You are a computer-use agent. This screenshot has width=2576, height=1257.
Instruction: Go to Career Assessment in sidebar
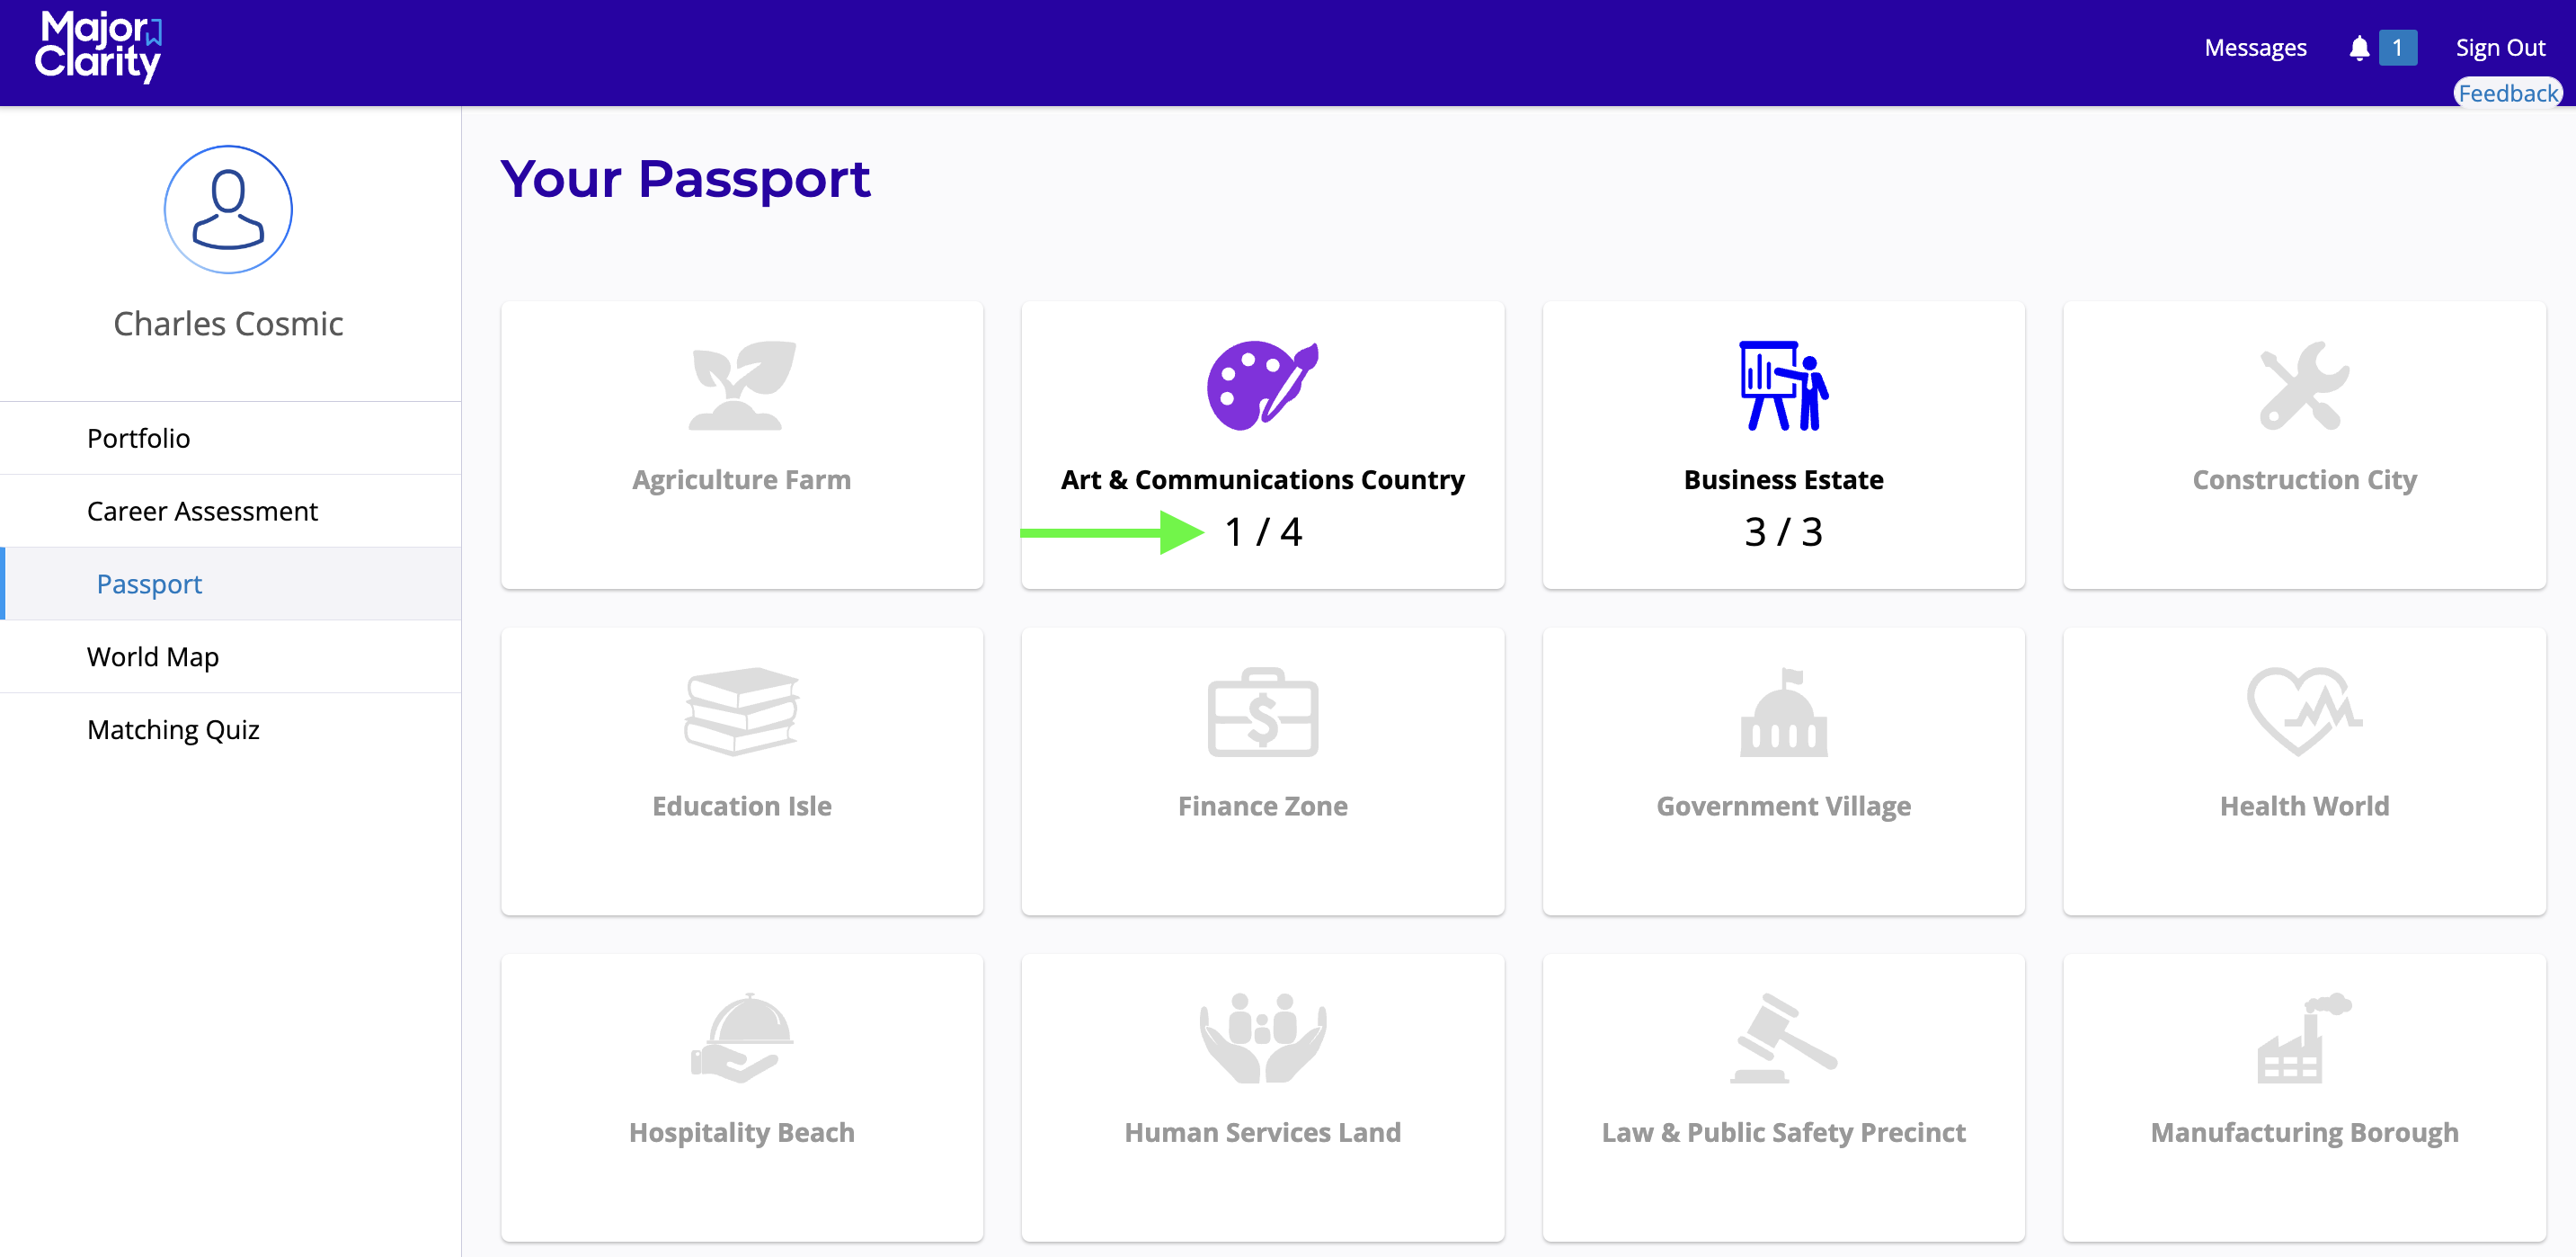[202, 511]
